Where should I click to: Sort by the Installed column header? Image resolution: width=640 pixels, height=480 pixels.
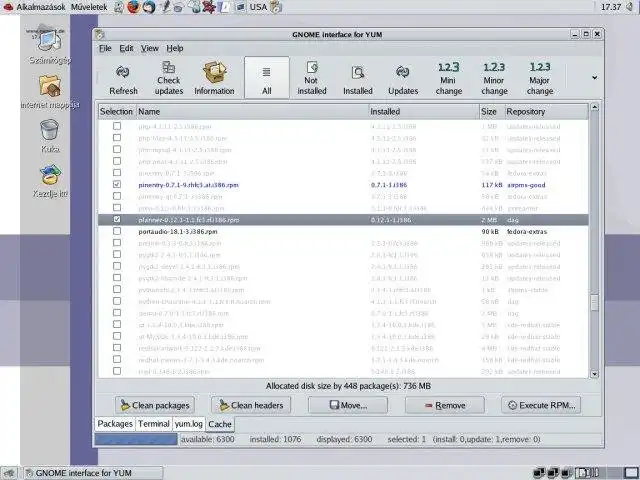tap(424, 111)
